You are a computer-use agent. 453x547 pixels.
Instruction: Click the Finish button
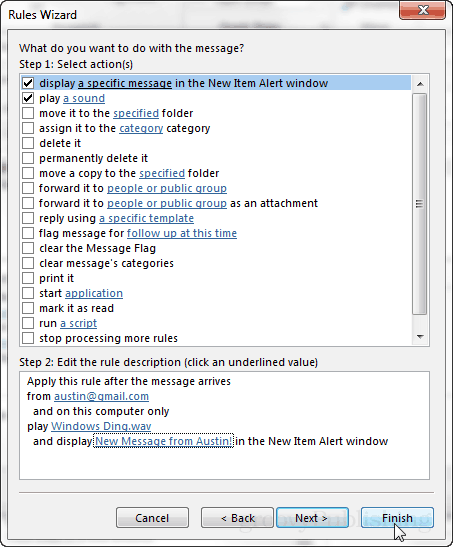point(397,518)
